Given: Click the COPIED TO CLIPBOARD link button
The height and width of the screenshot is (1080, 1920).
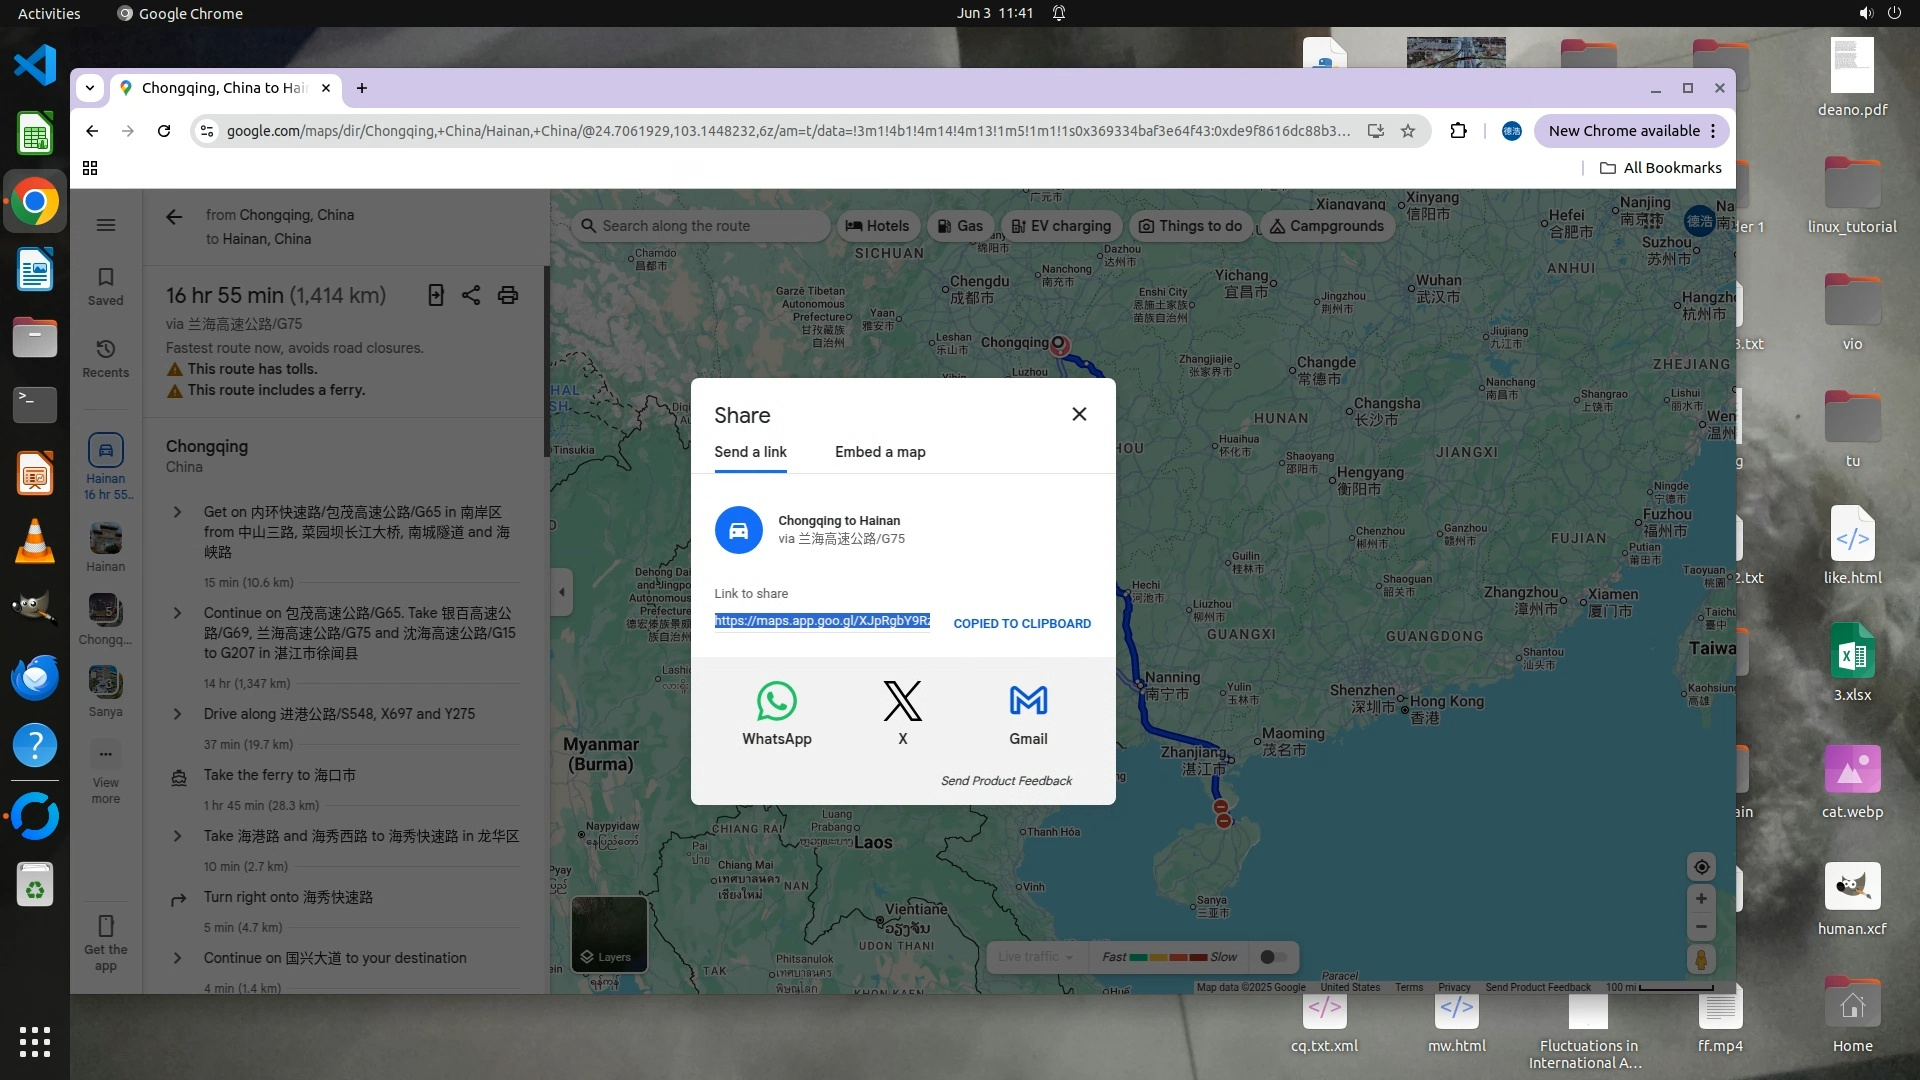Looking at the screenshot, I should coord(1021,623).
